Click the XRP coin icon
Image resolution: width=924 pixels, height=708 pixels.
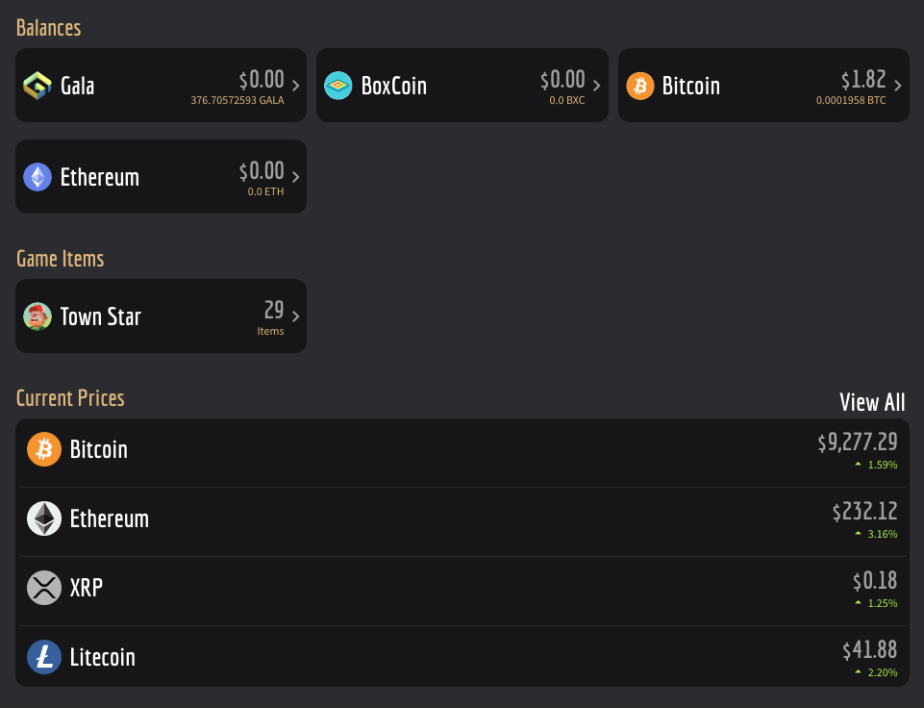(44, 588)
